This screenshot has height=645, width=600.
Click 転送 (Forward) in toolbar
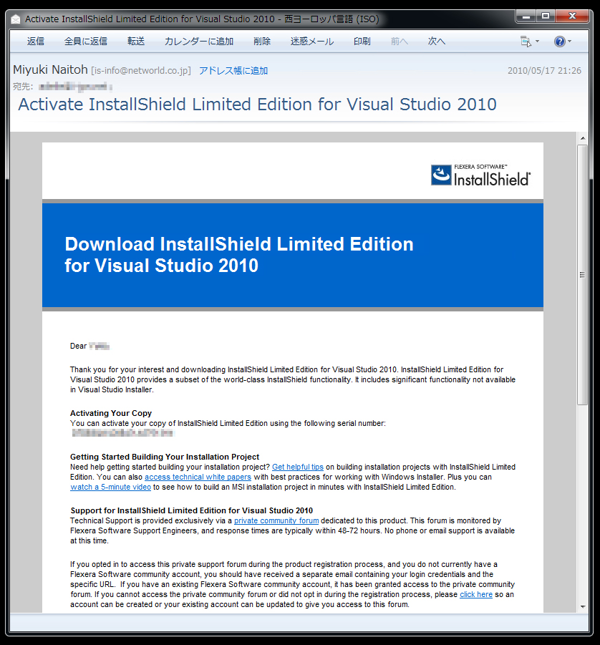pos(136,41)
